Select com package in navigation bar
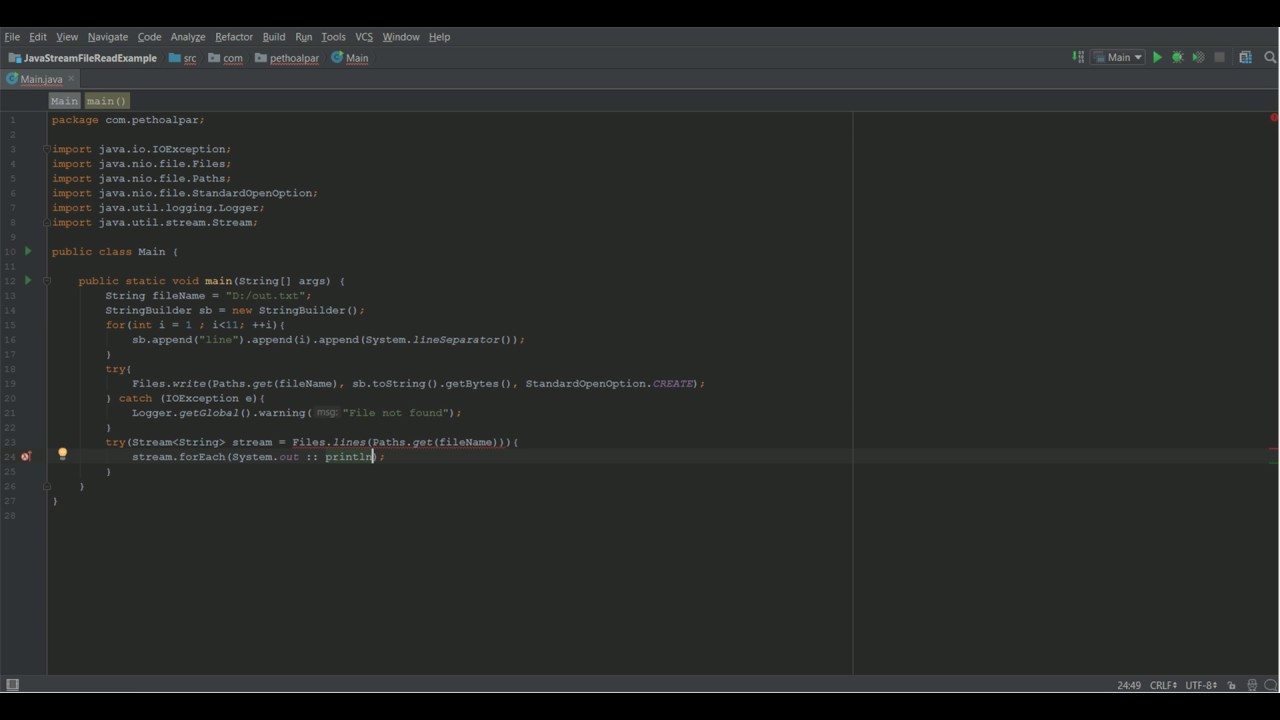 pos(226,58)
